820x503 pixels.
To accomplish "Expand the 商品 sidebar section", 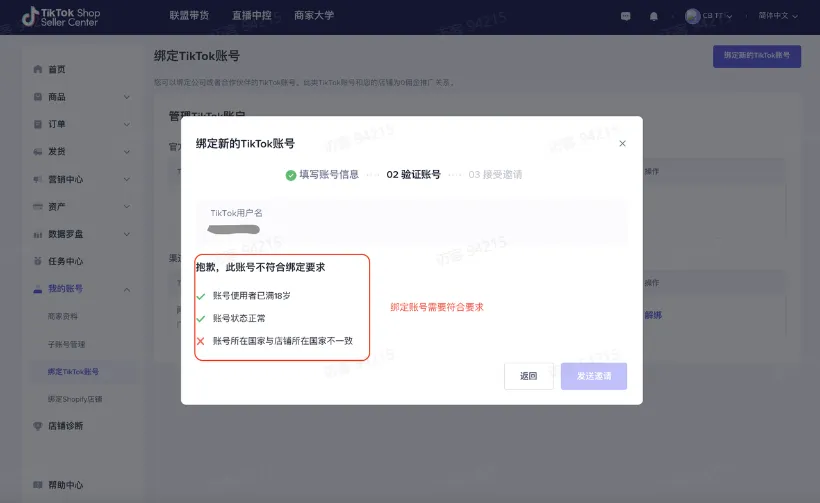I will pyautogui.click(x=127, y=97).
